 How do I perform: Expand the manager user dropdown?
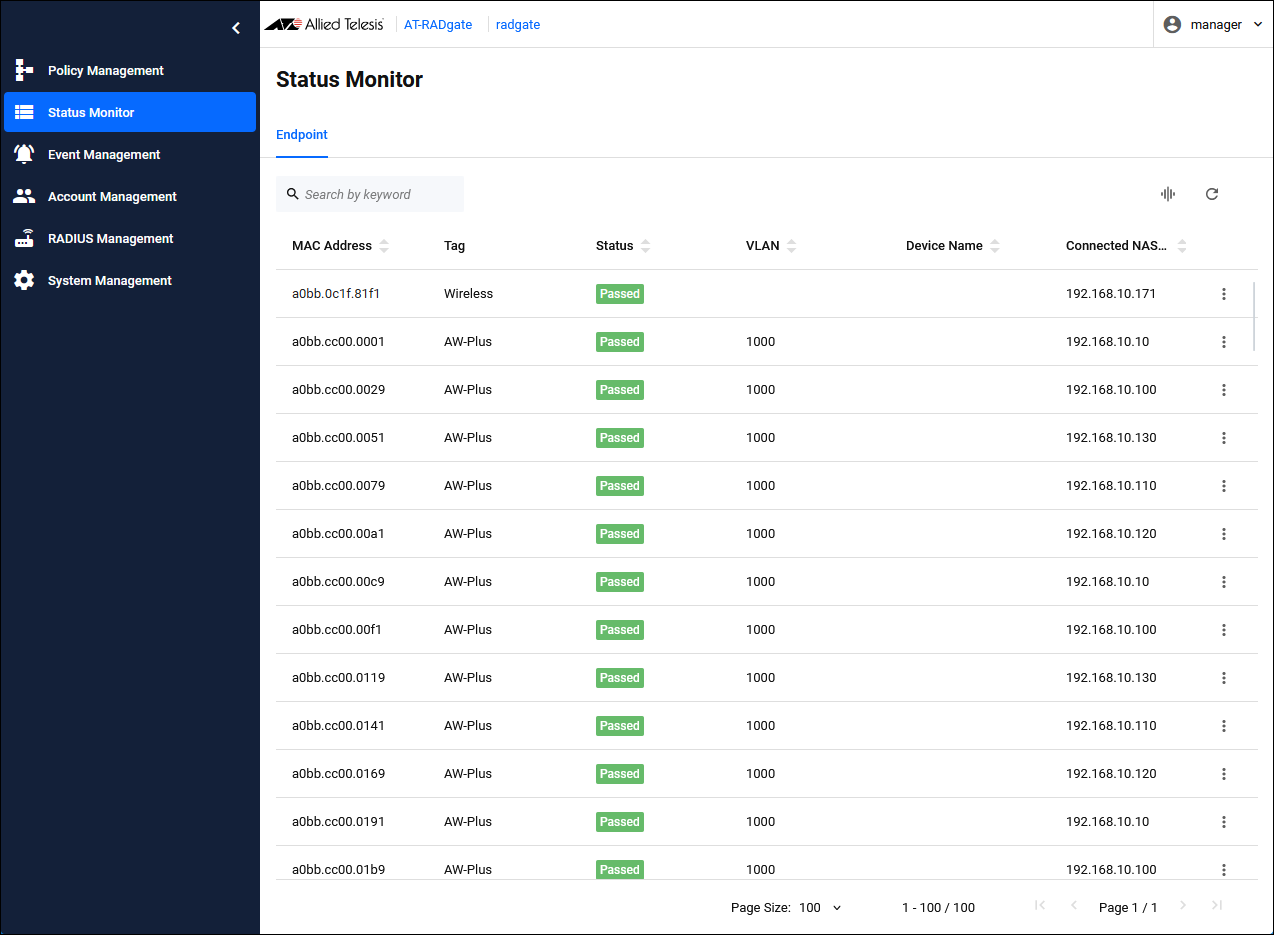point(1214,25)
